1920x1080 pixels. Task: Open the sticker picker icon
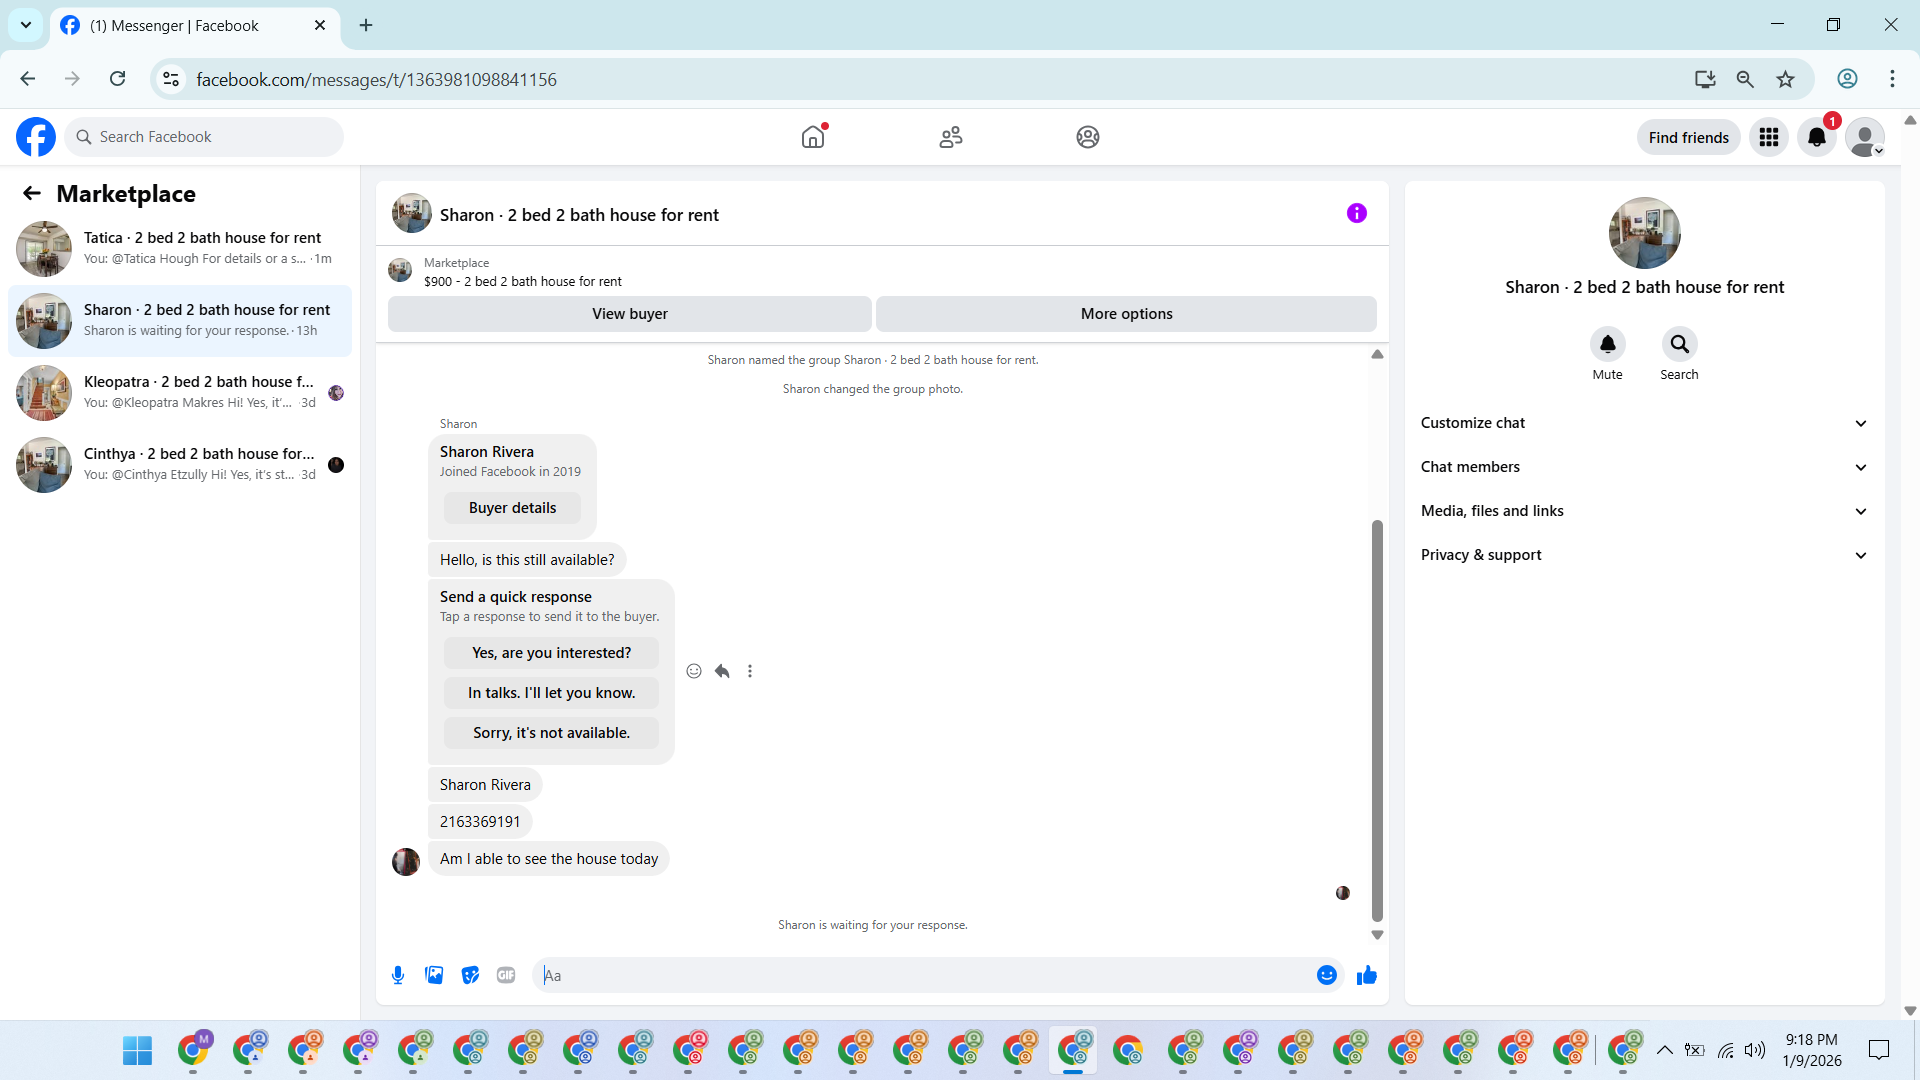[470, 975]
